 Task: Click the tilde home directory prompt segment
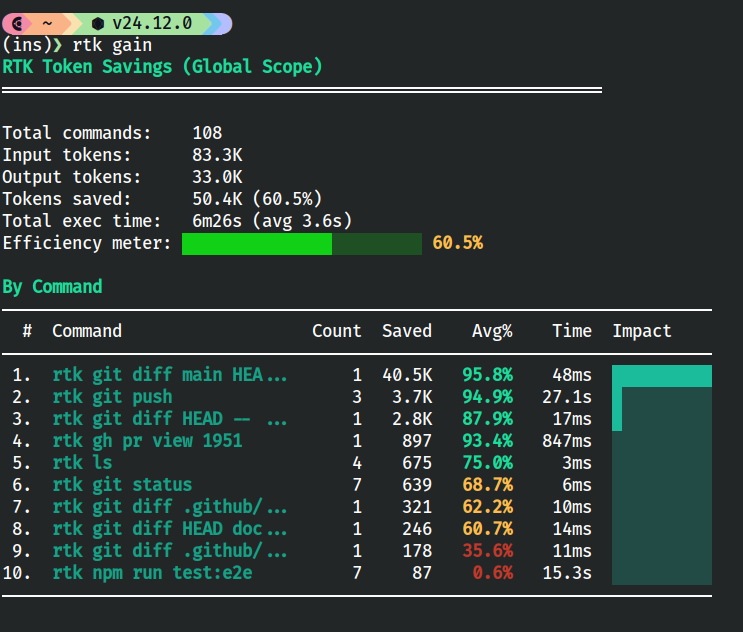(x=46, y=23)
